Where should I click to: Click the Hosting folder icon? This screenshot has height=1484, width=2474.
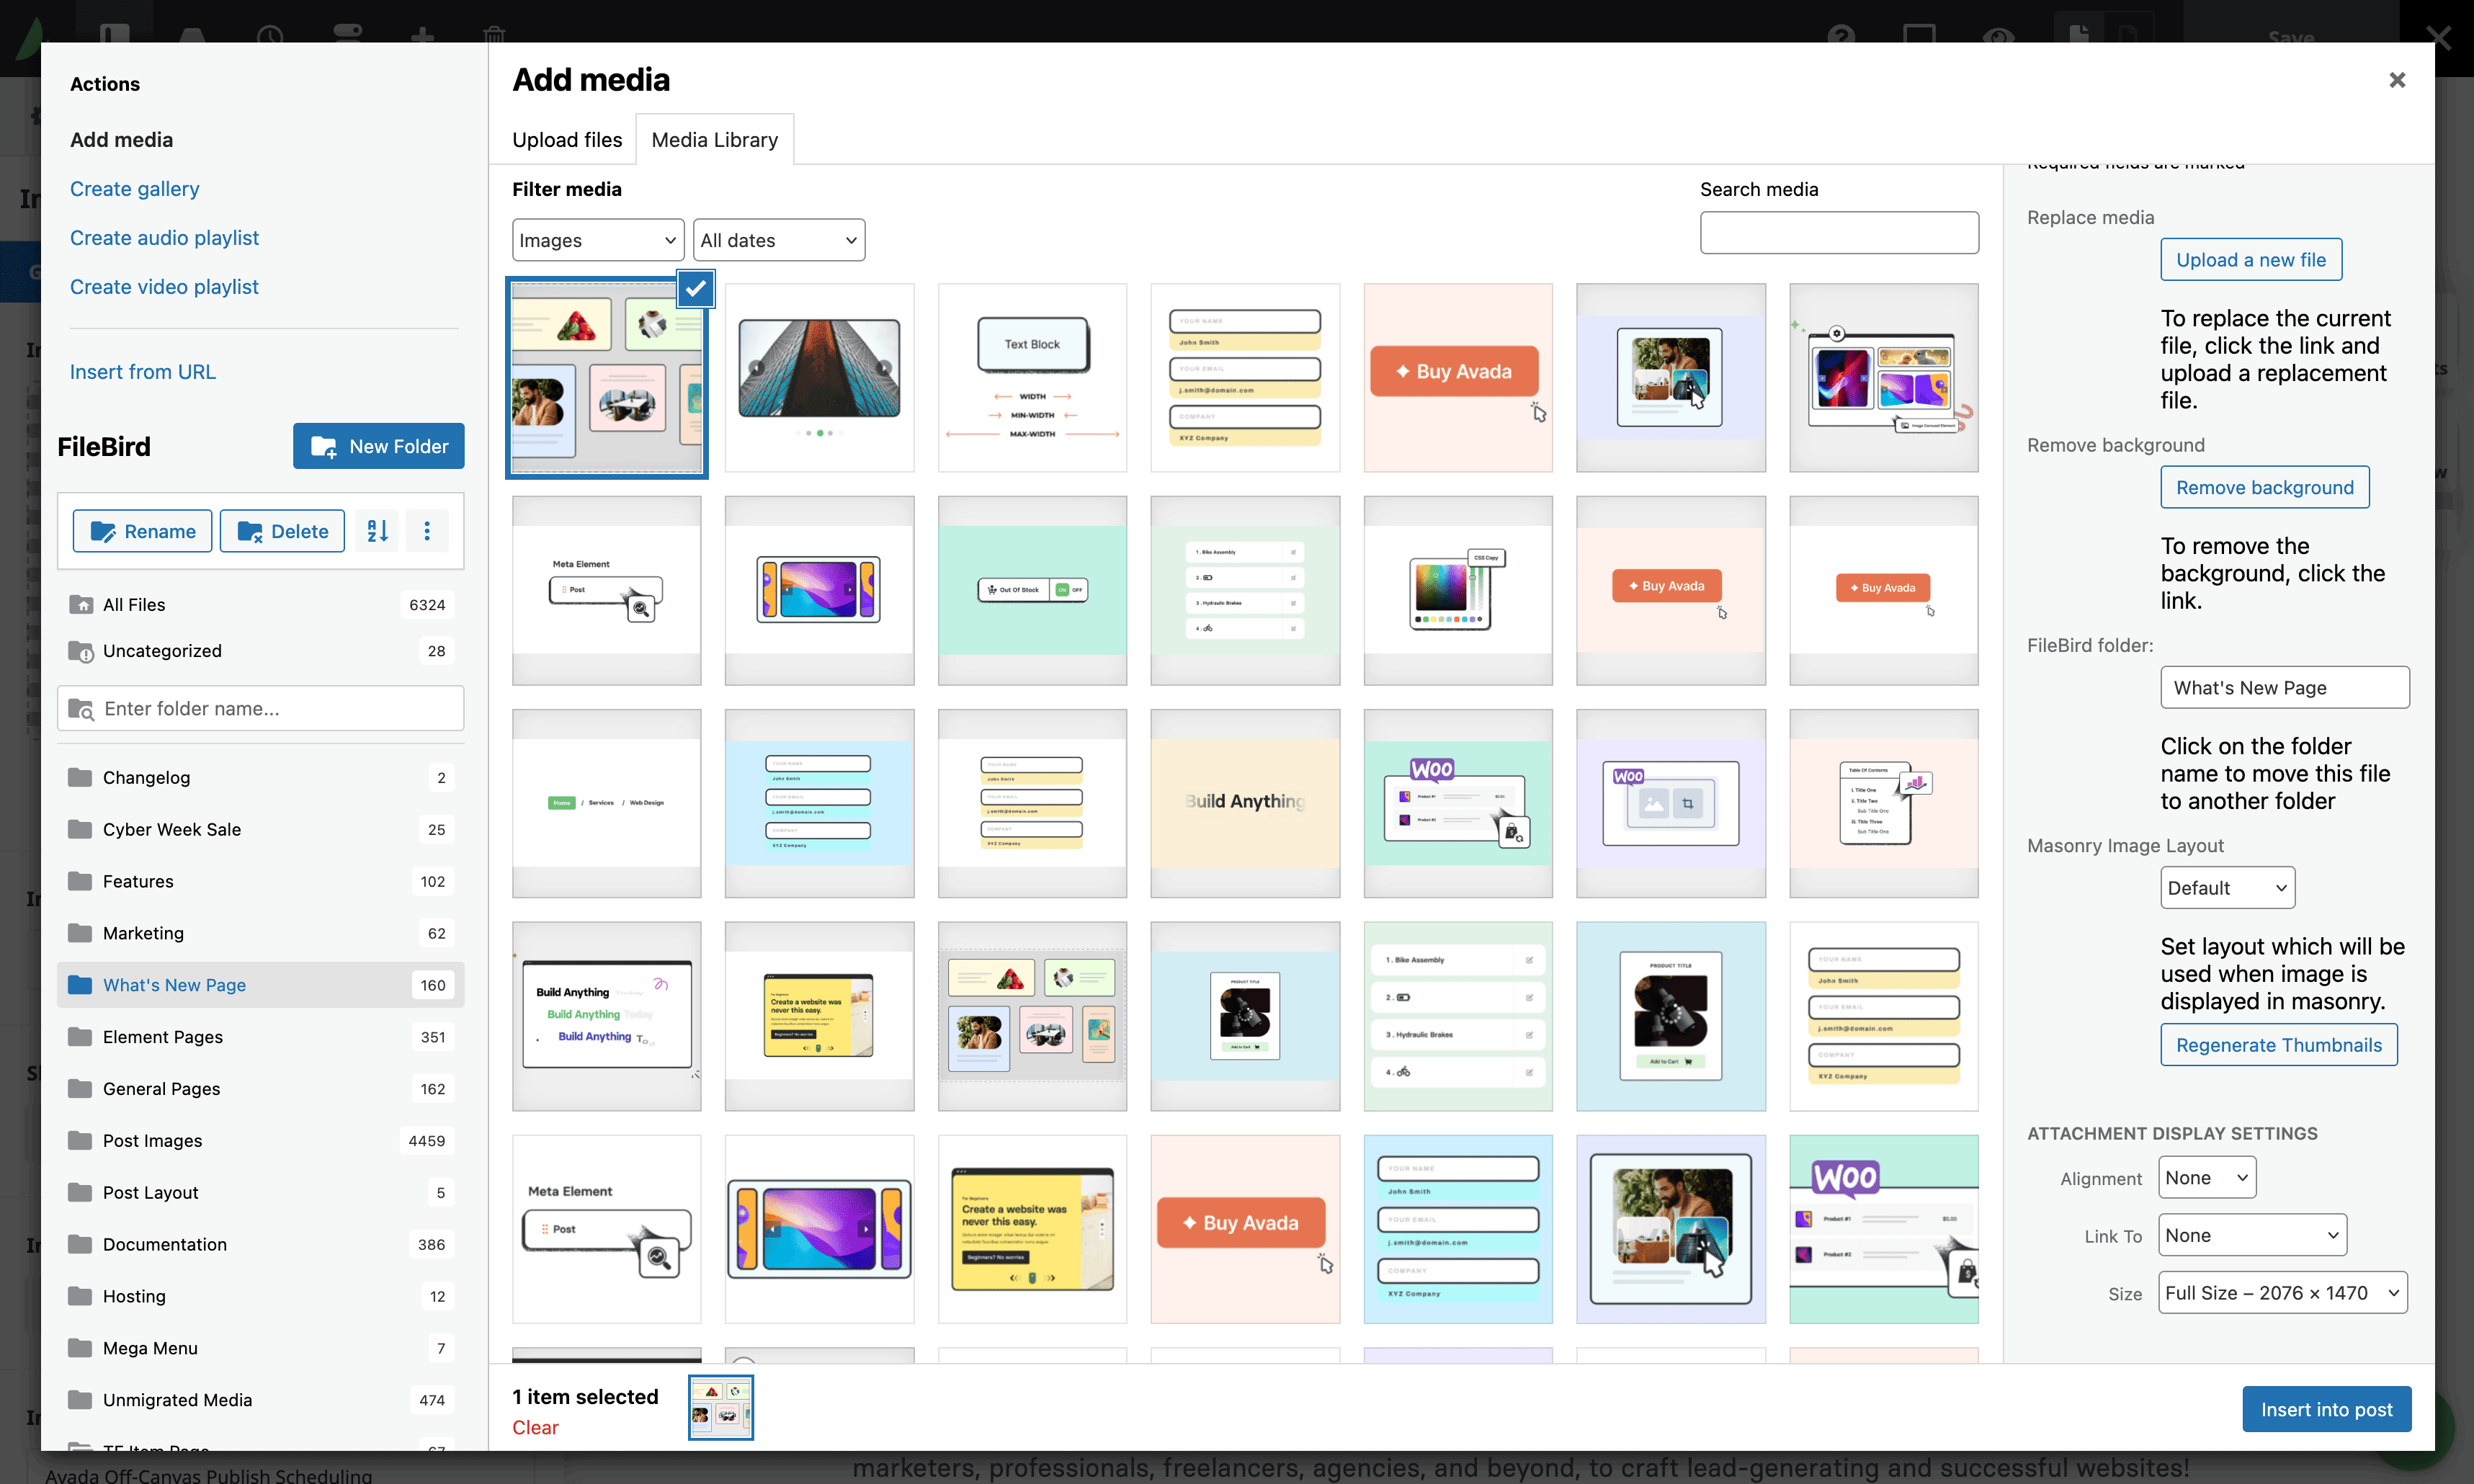point(80,1296)
